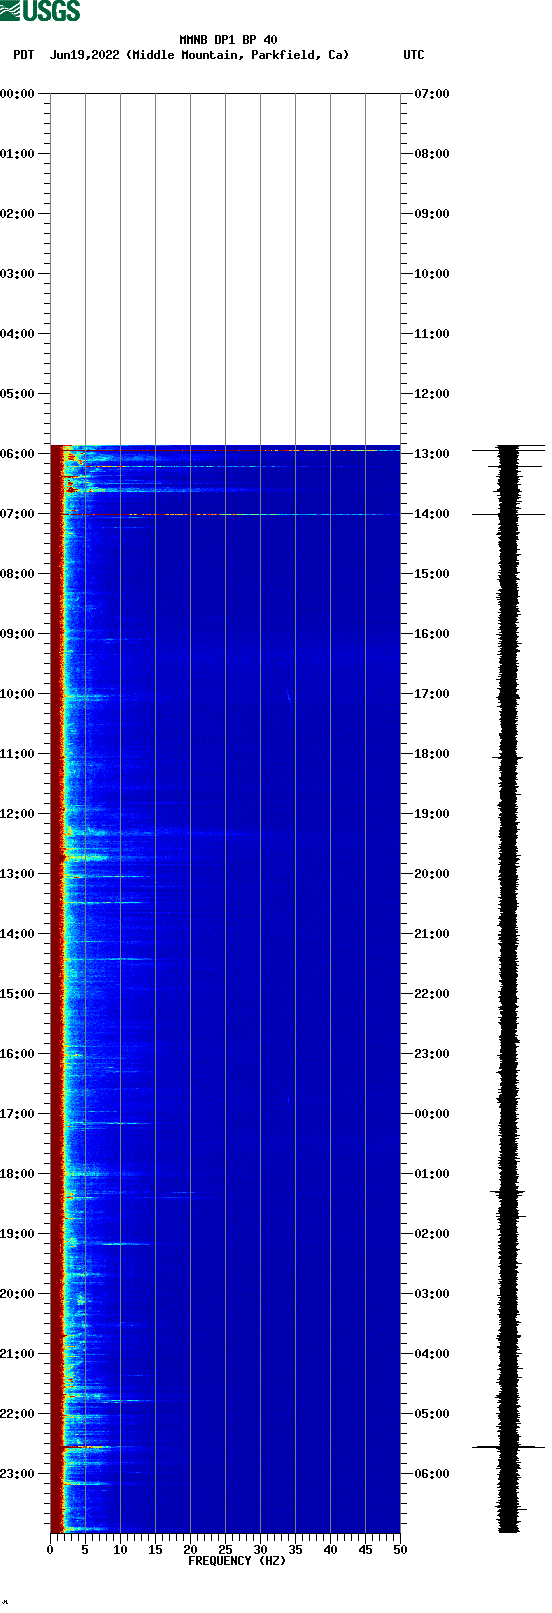Click the 'UTC' timezone label
Screen dimensions: 552x1613
[414, 55]
